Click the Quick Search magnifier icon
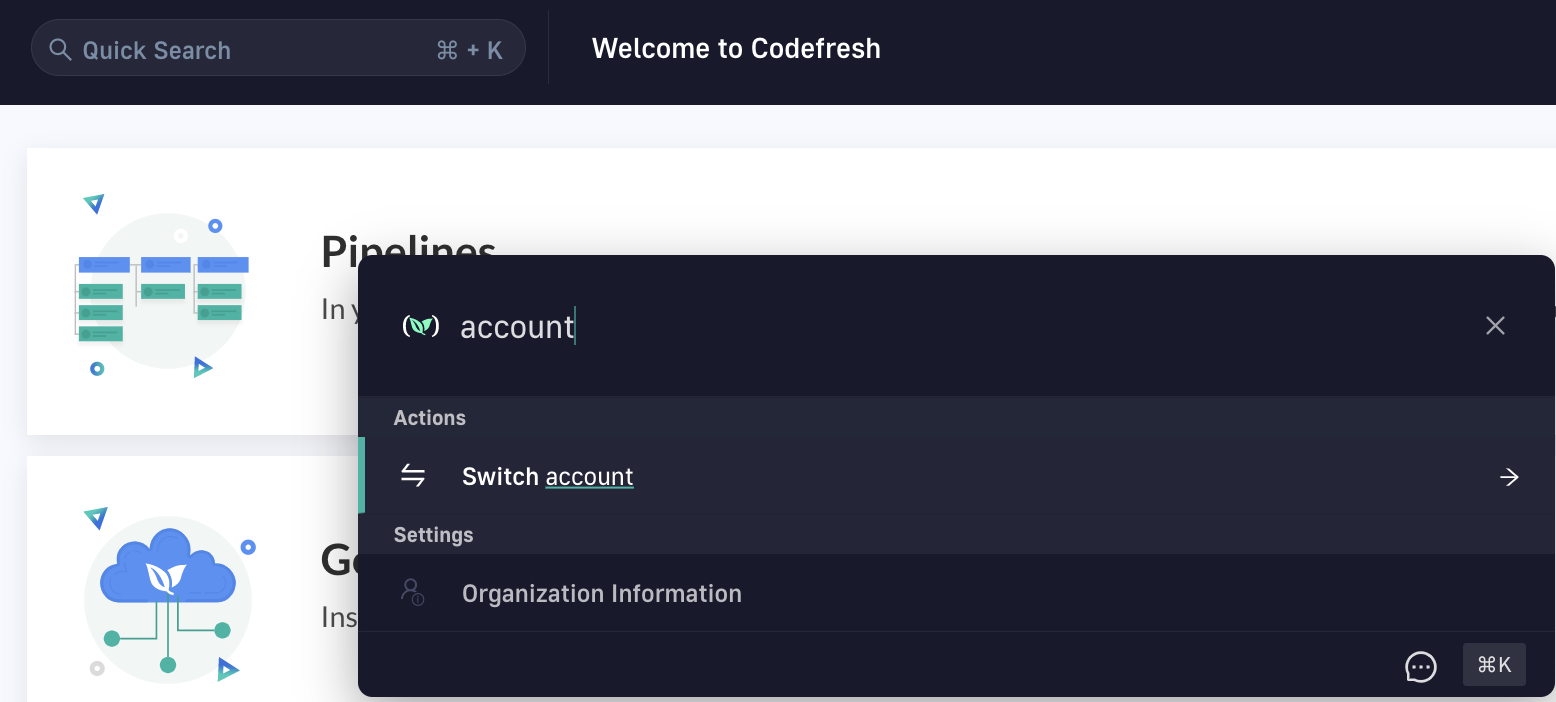1556x702 pixels. 61,50
